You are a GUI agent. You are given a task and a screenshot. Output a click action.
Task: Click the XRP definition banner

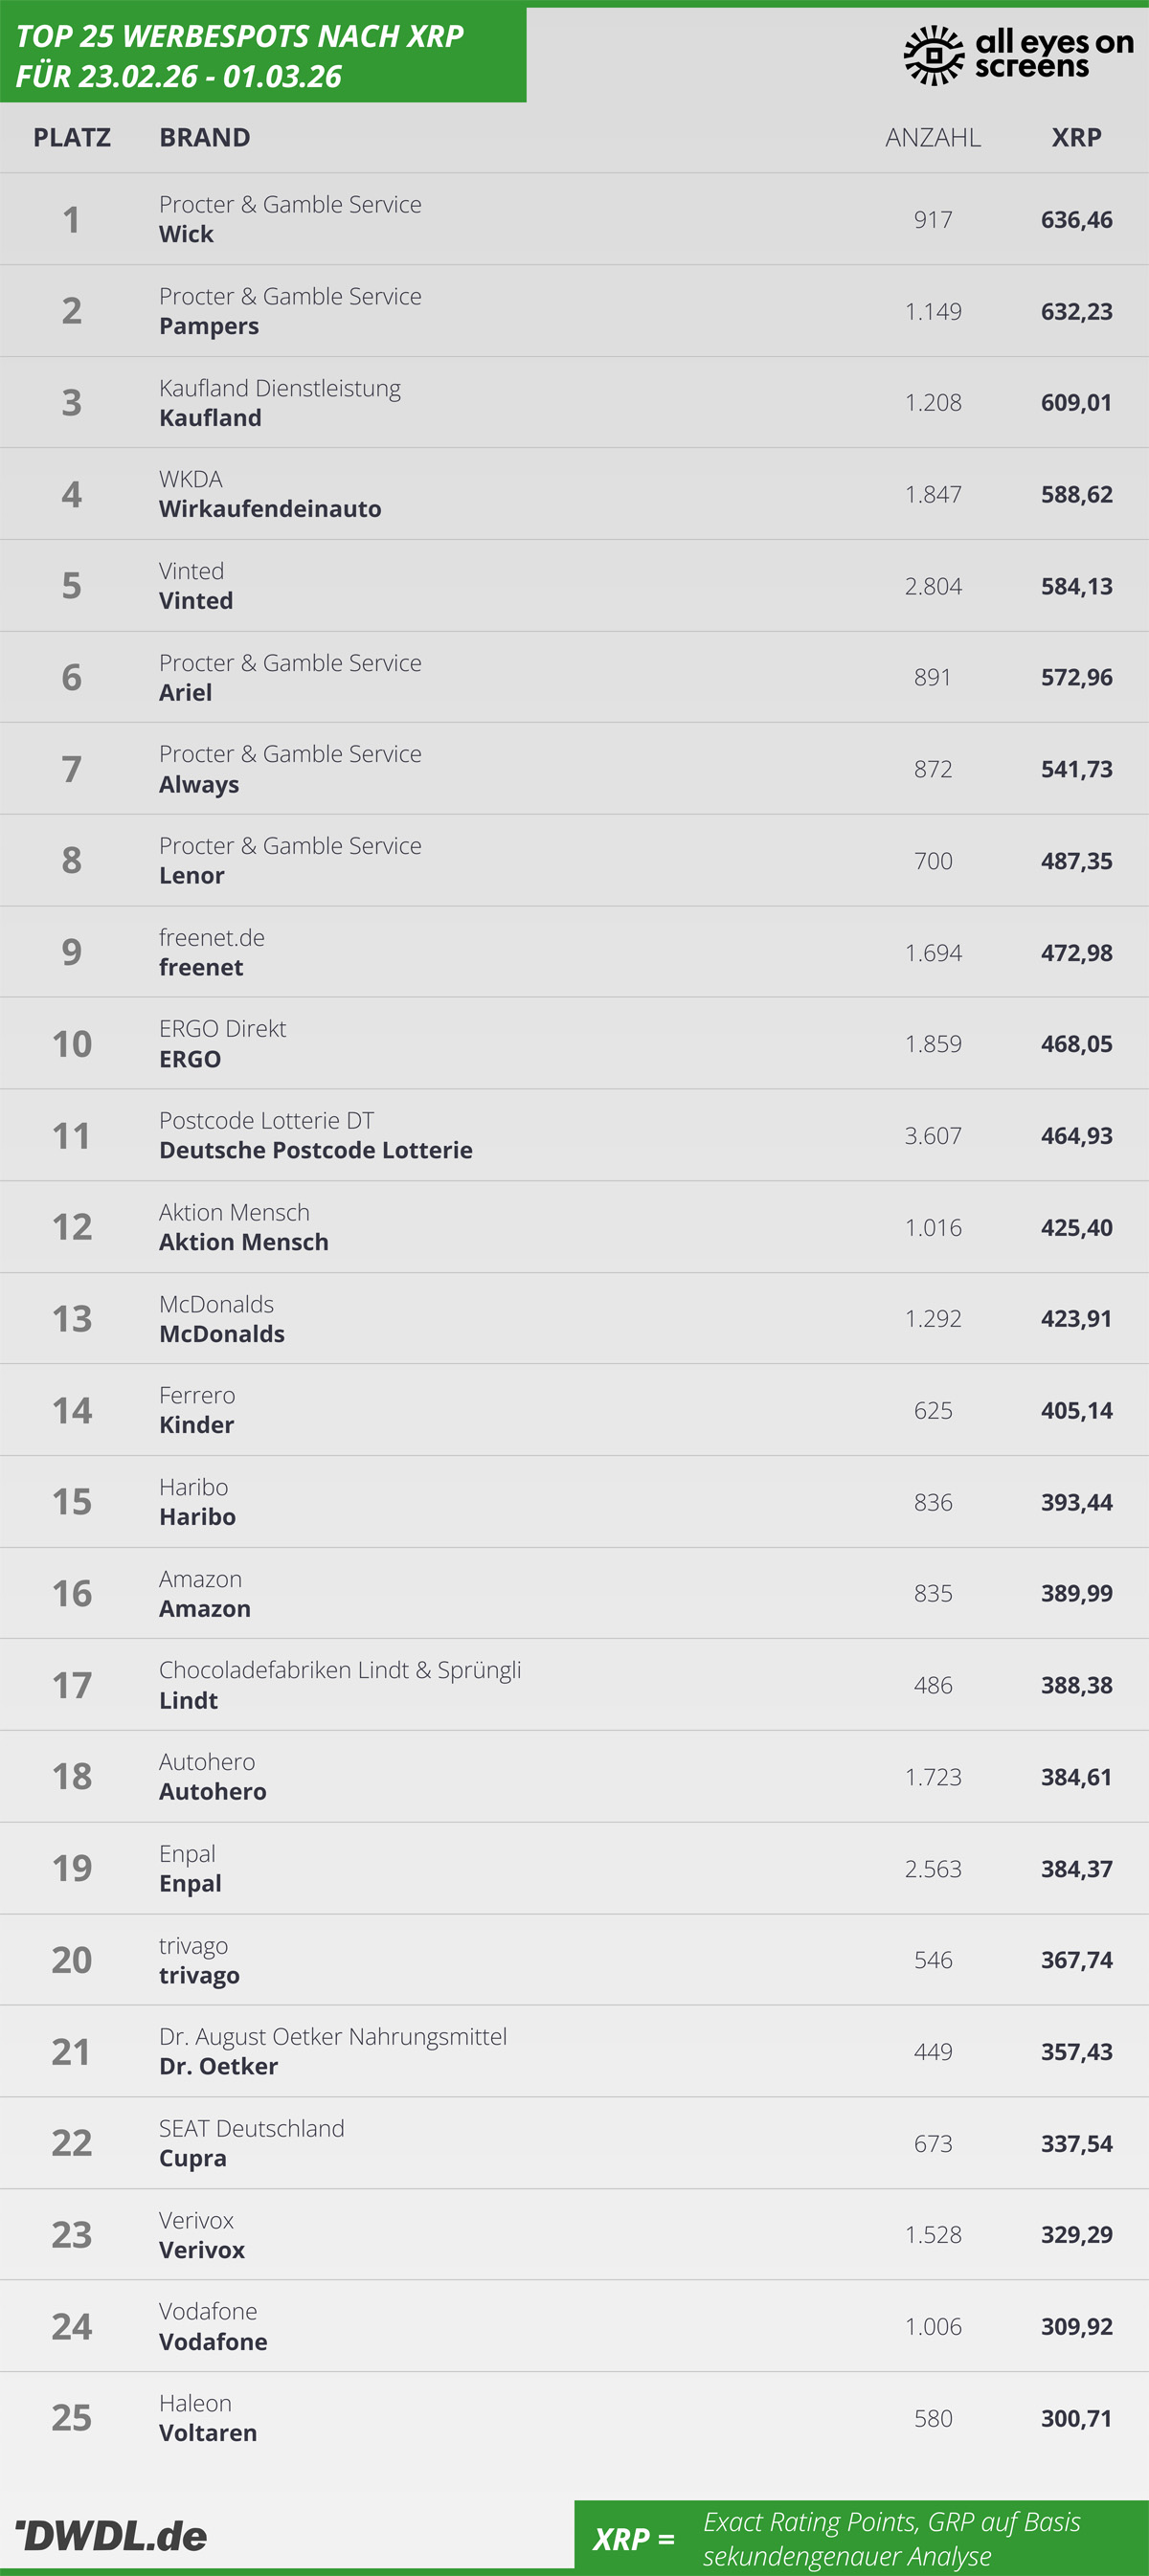pyautogui.click(x=861, y=2538)
